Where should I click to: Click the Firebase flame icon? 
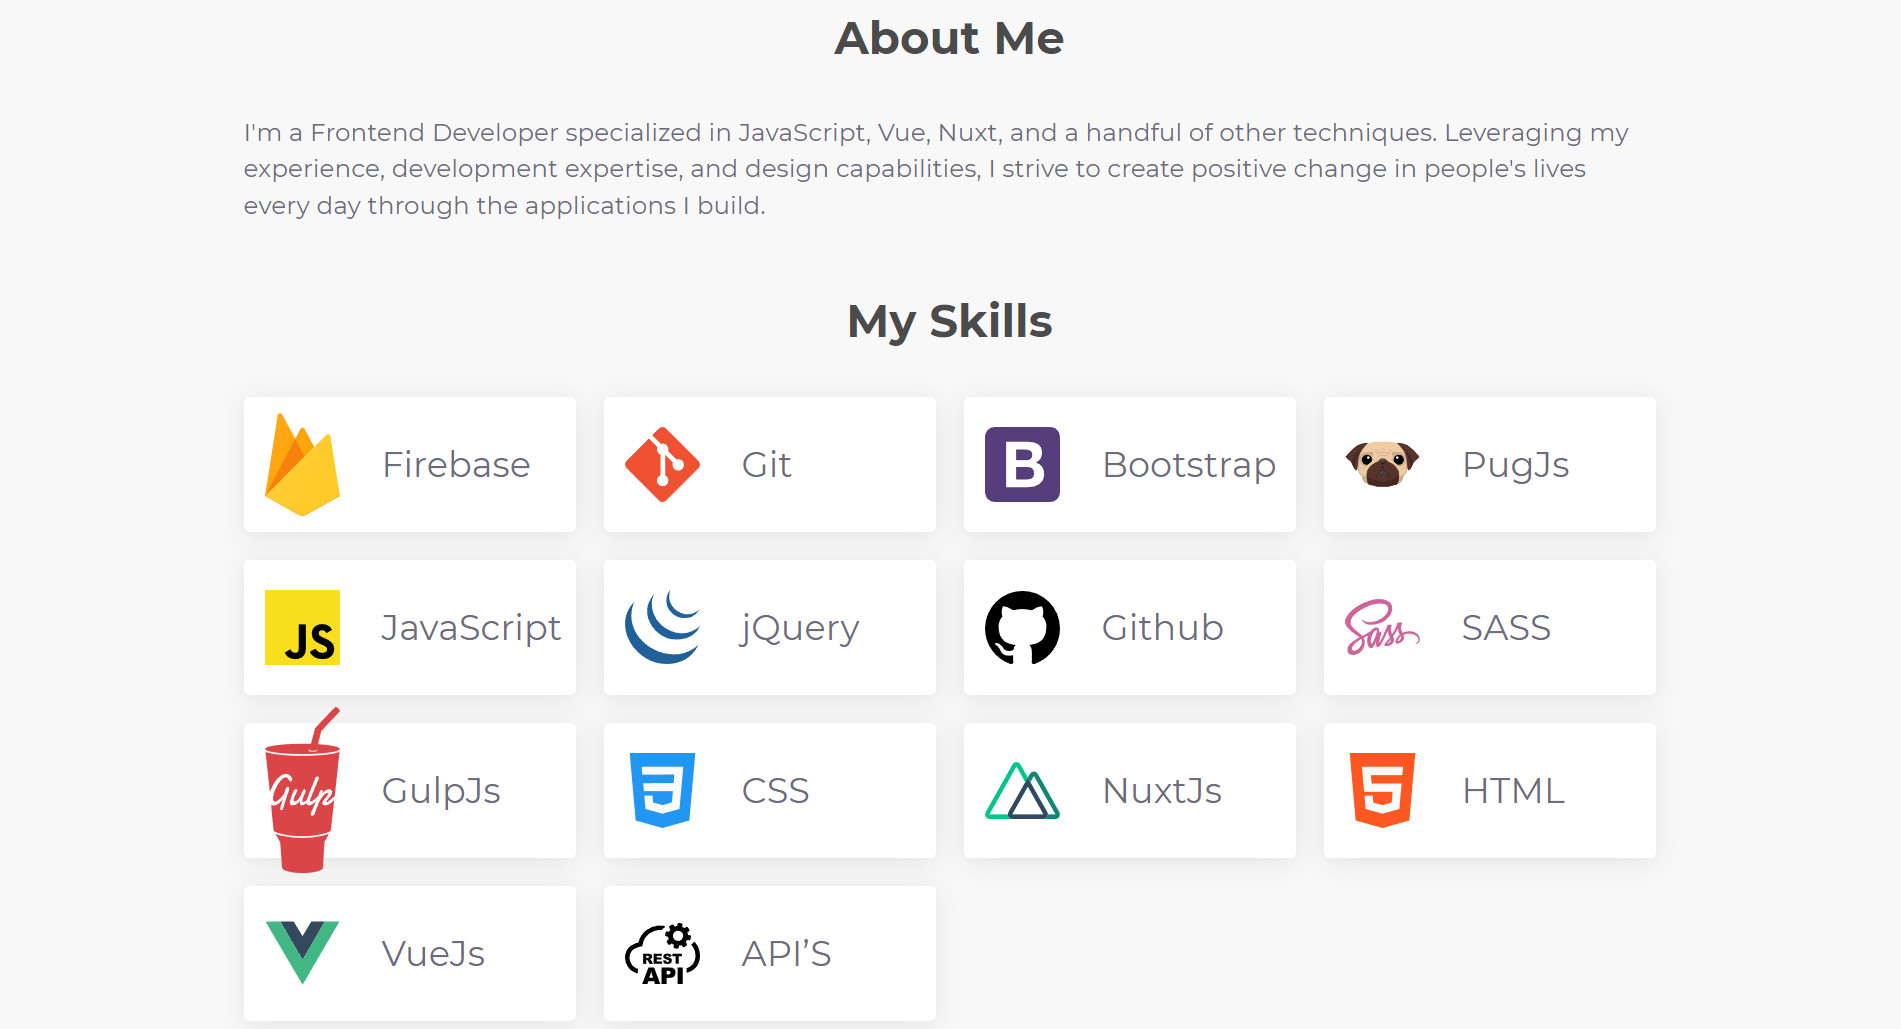tap(302, 465)
